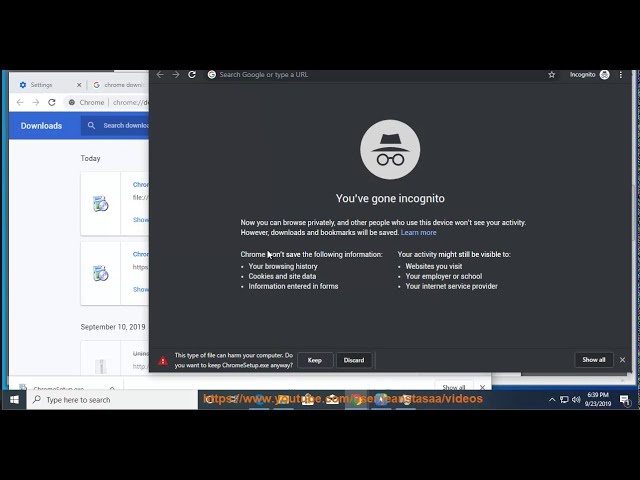Viewport: 640px width, 480px height.
Task: Go forward in the background Chrome window
Action: pyautogui.click(x=36, y=102)
